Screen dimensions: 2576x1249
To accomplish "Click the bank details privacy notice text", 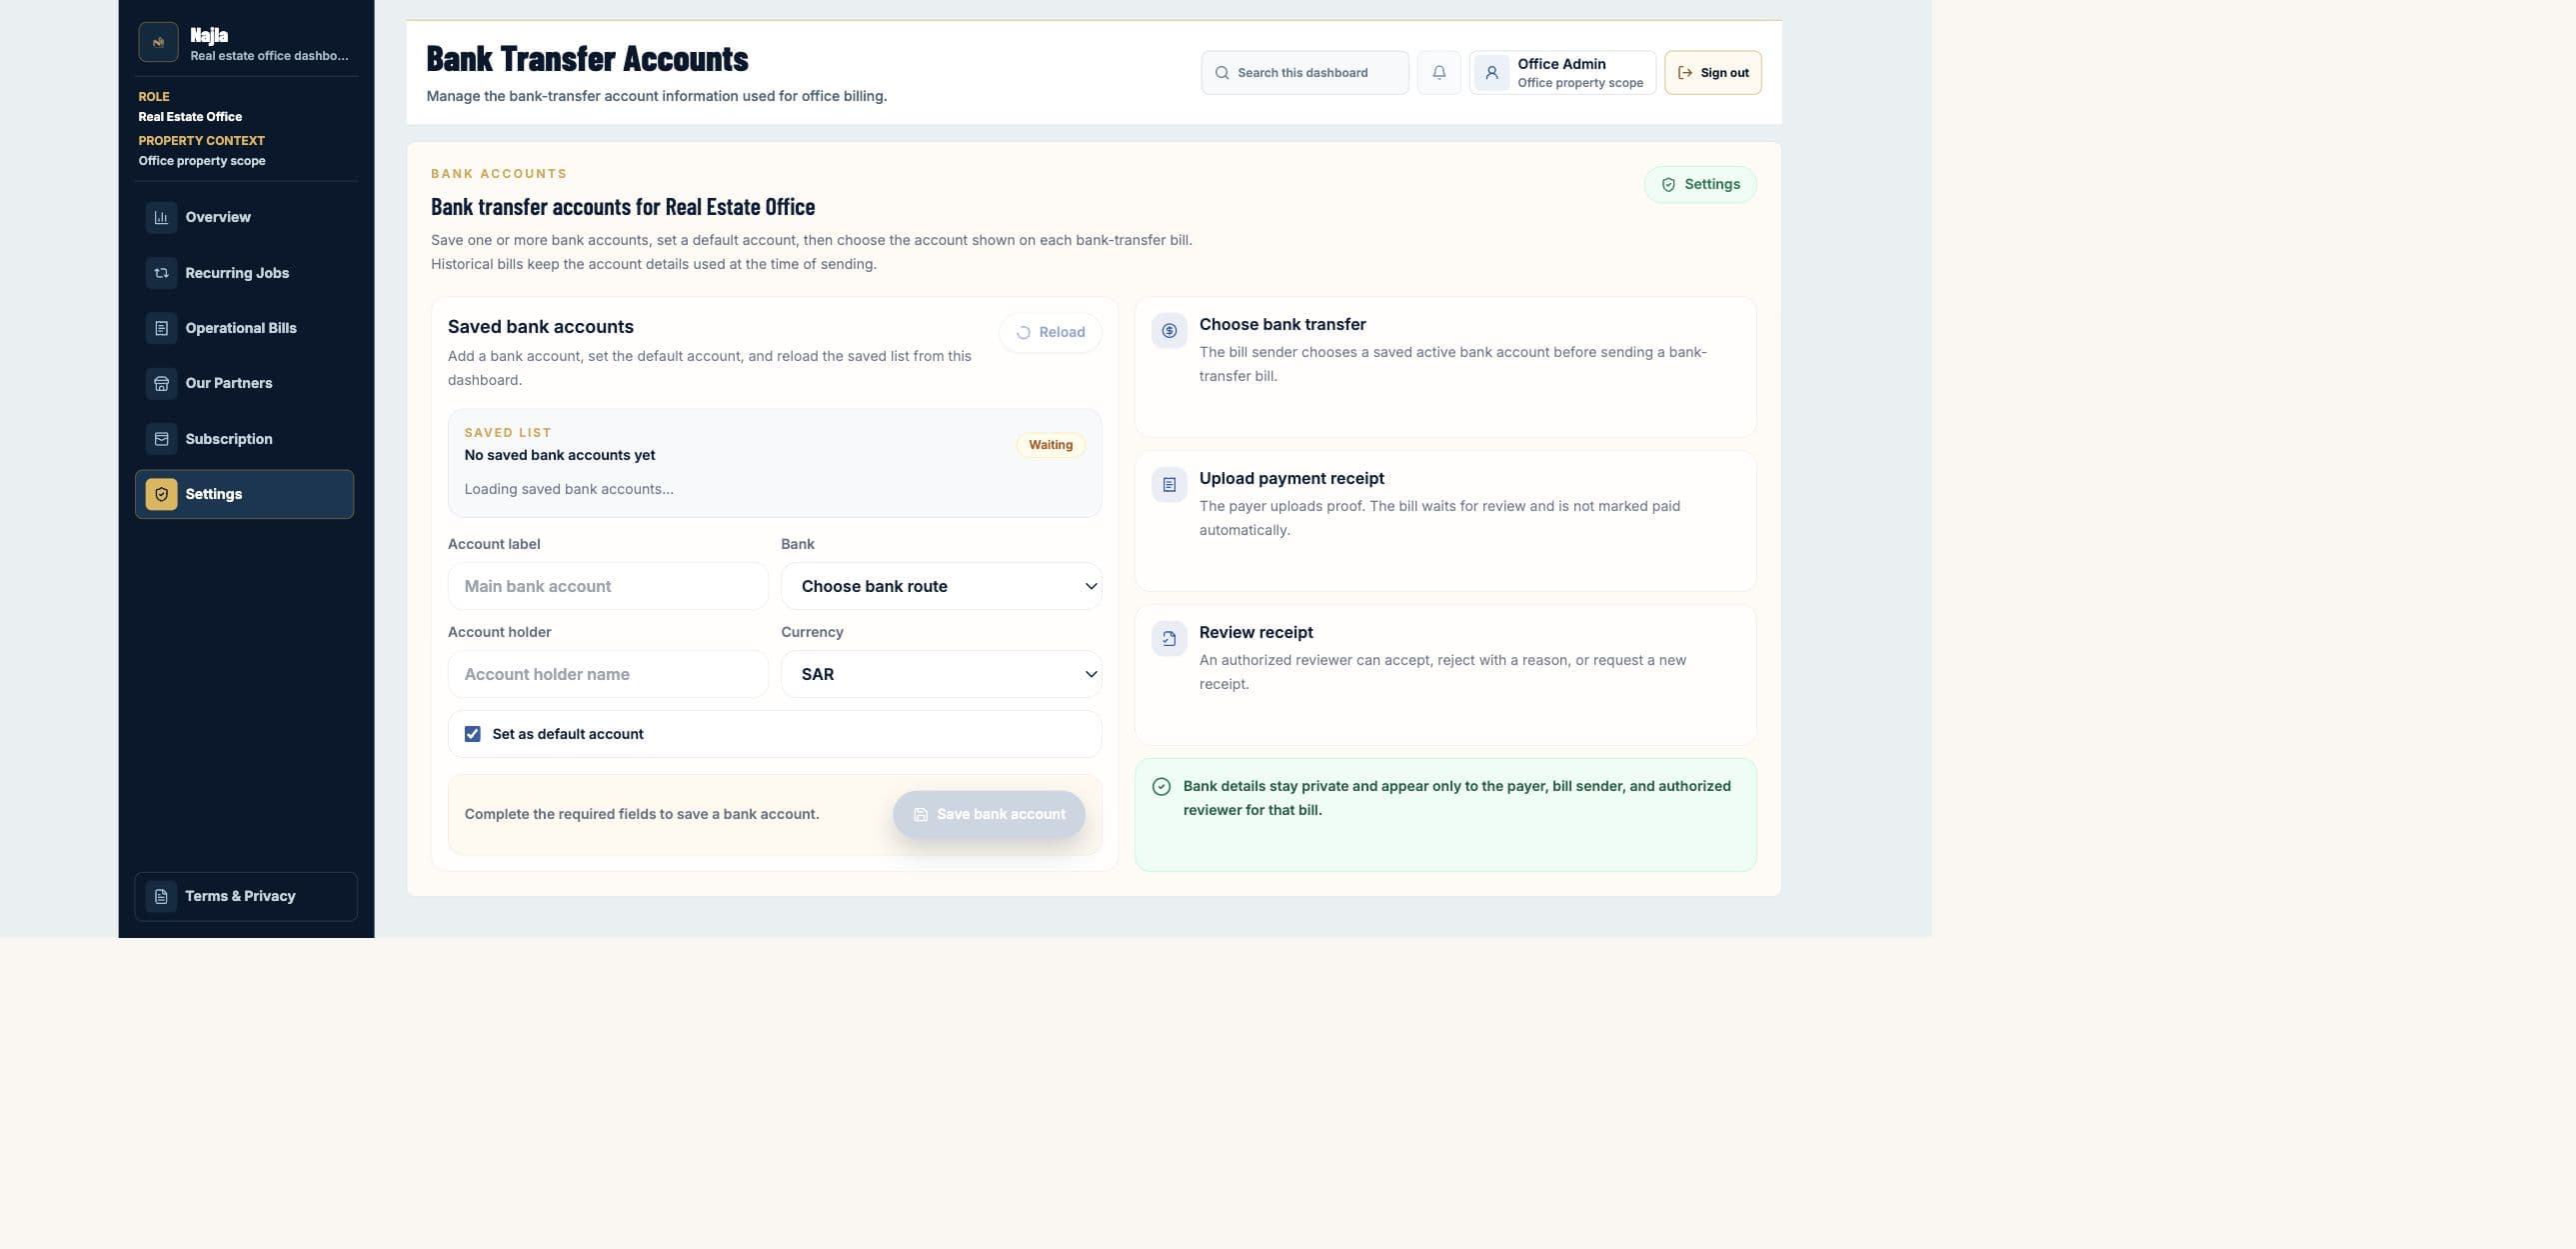I will tap(1456, 798).
